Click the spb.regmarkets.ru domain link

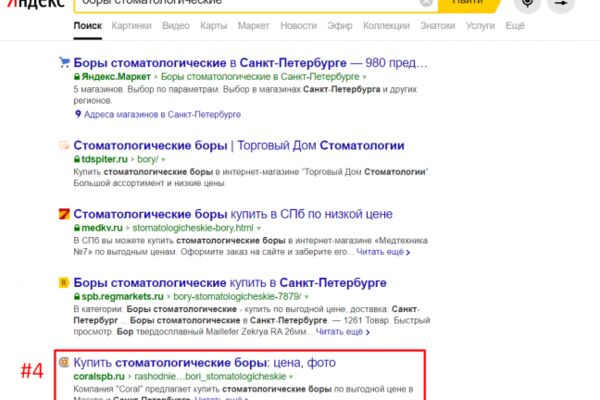coord(122,296)
